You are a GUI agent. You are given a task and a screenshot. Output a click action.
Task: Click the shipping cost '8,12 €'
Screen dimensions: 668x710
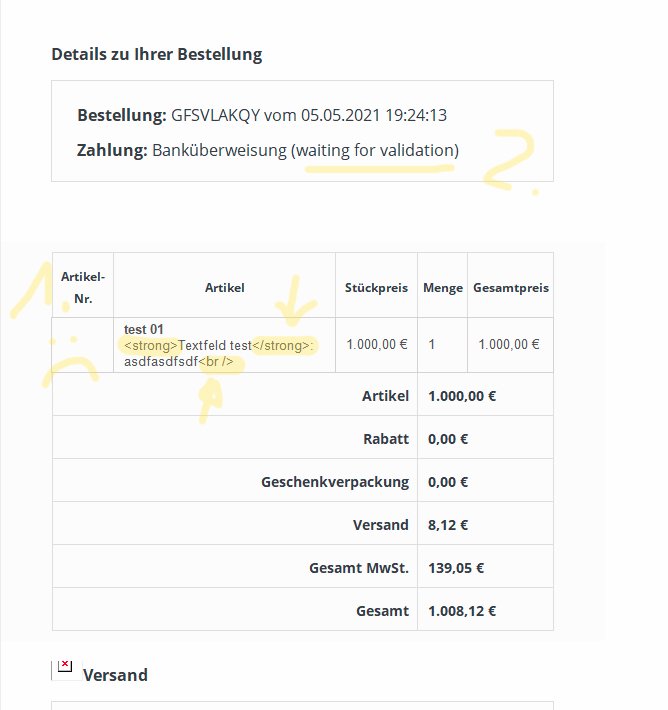[x=449, y=524]
